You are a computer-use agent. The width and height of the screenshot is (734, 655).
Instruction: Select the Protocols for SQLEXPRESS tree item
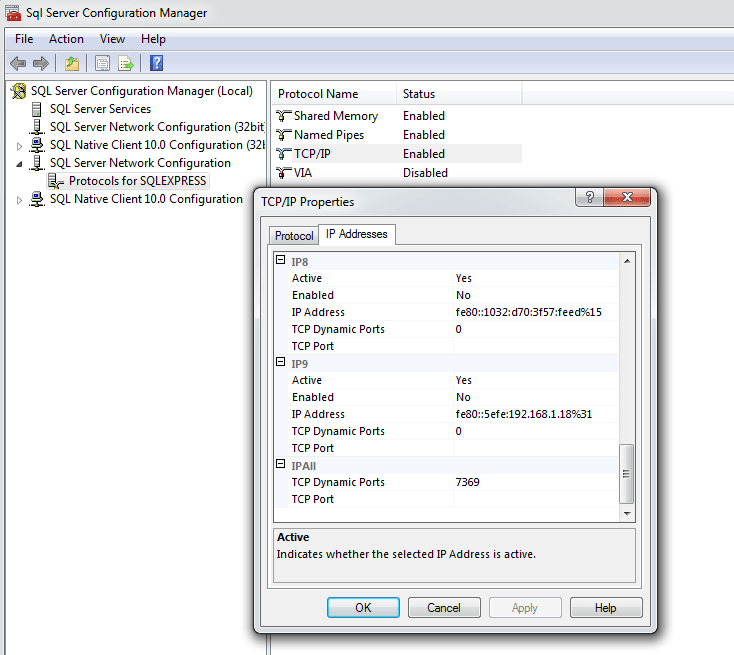point(137,181)
